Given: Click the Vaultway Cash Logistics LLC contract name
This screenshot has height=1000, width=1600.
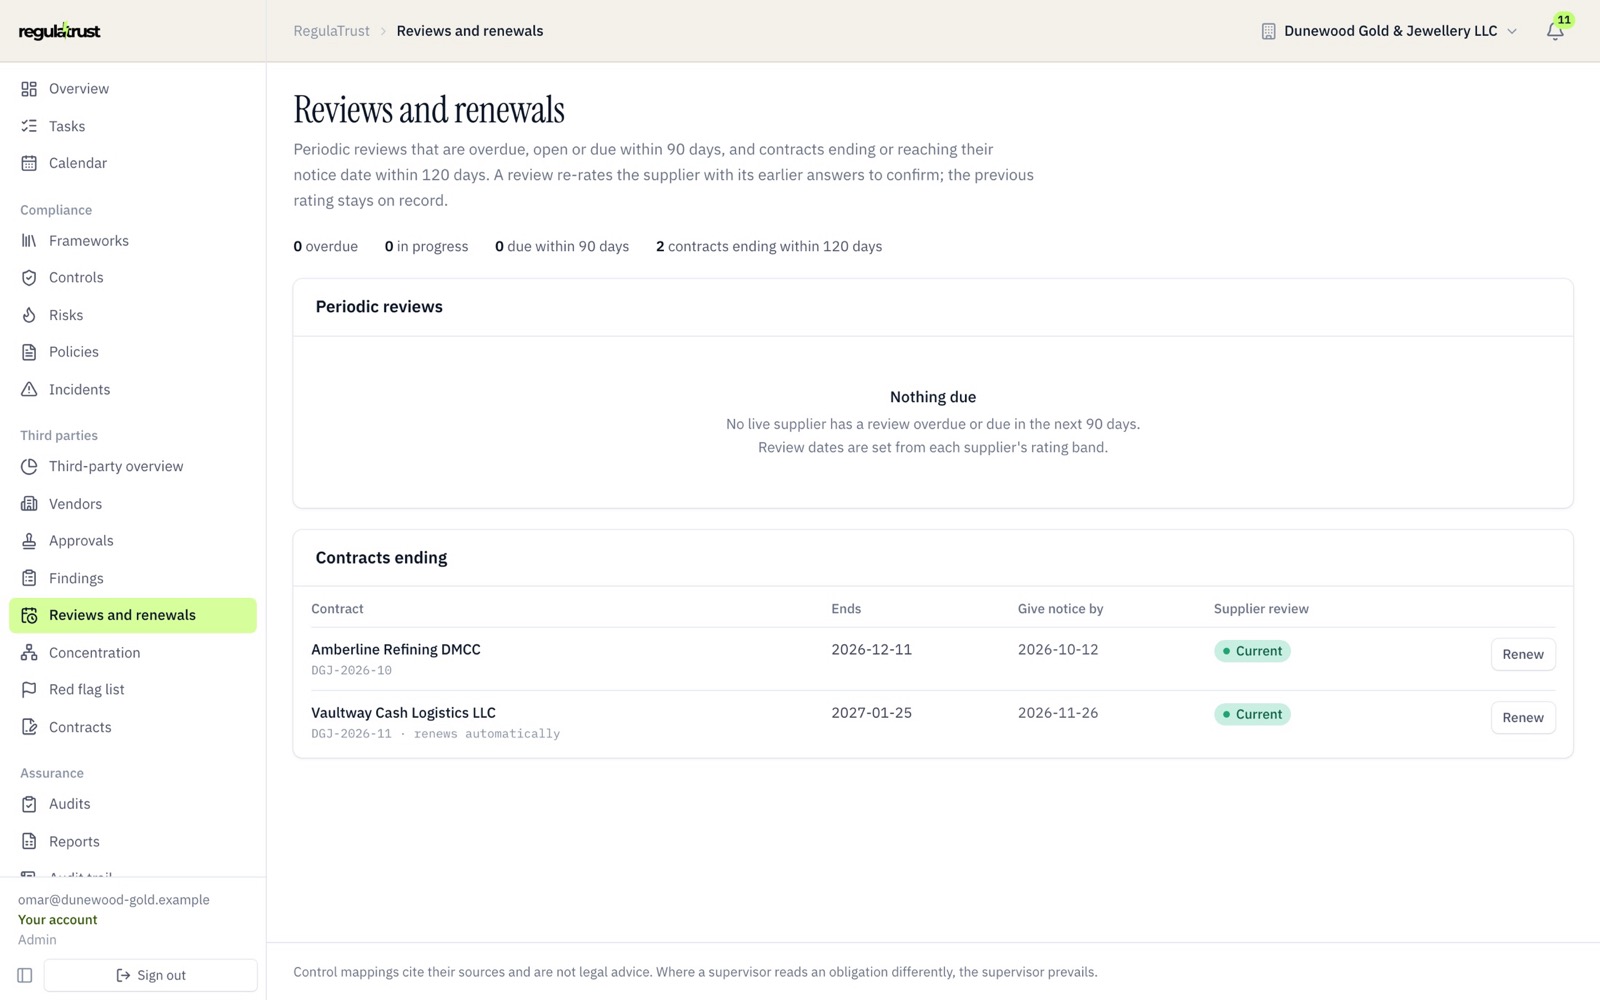Looking at the screenshot, I should 403,712.
